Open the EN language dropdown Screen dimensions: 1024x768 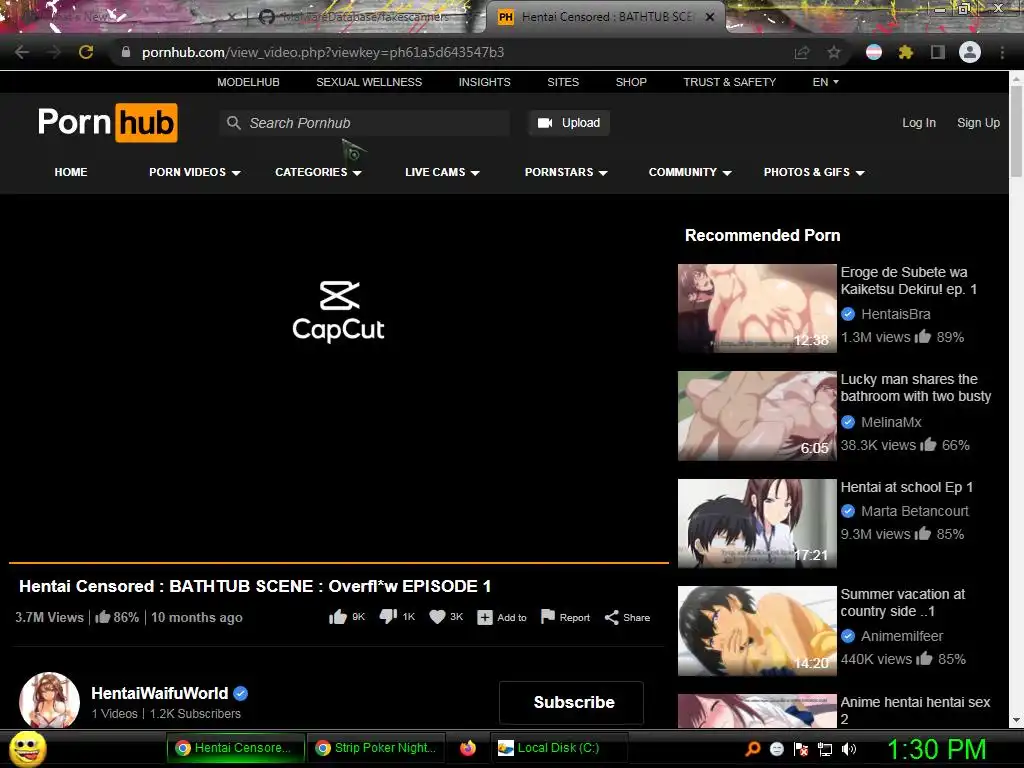pyautogui.click(x=825, y=82)
